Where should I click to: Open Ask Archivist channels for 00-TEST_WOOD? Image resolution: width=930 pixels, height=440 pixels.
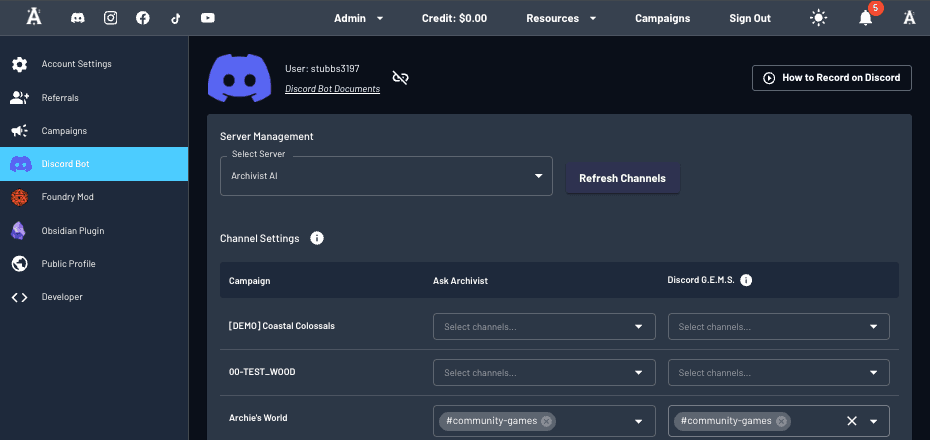tap(544, 373)
